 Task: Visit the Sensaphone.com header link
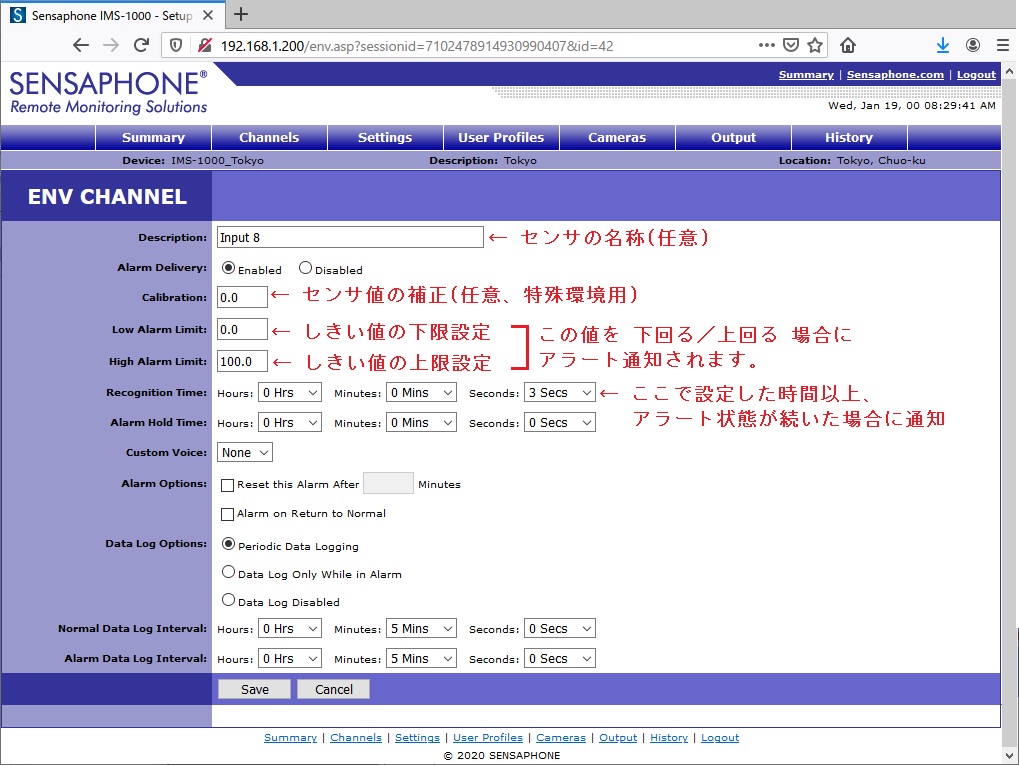[895, 75]
